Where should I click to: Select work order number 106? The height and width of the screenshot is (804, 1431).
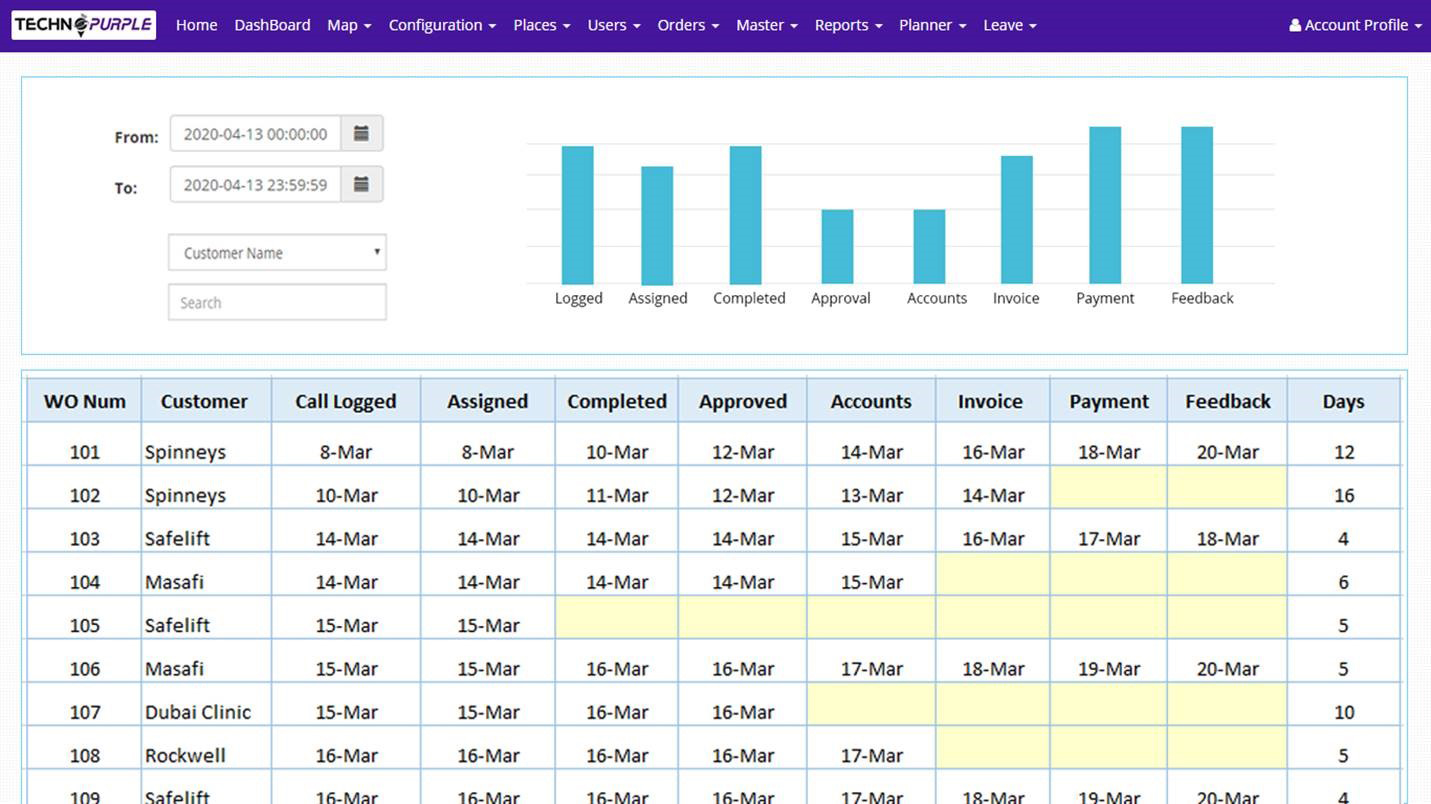point(85,668)
